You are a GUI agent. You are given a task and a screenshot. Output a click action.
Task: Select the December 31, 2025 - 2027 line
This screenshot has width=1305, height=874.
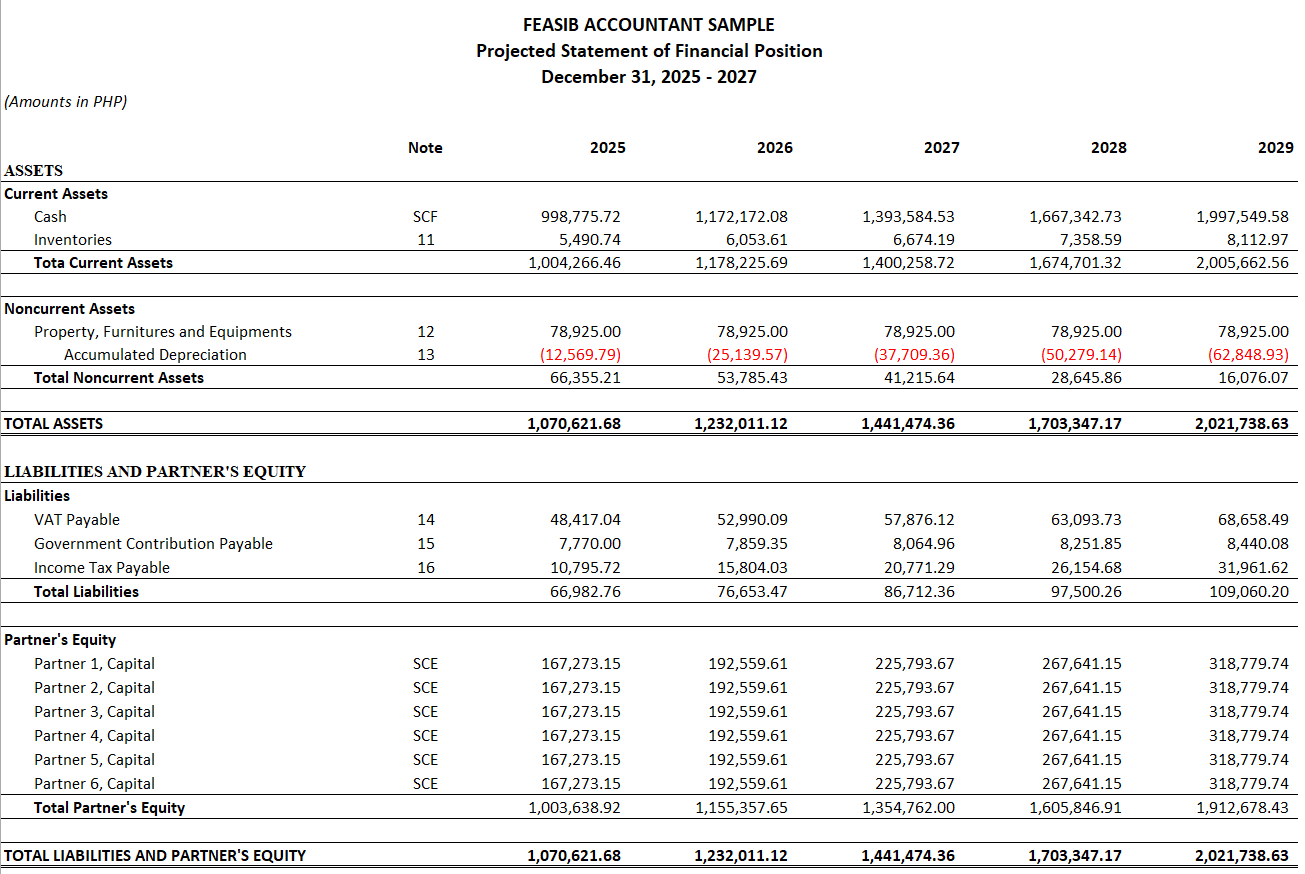pos(649,76)
